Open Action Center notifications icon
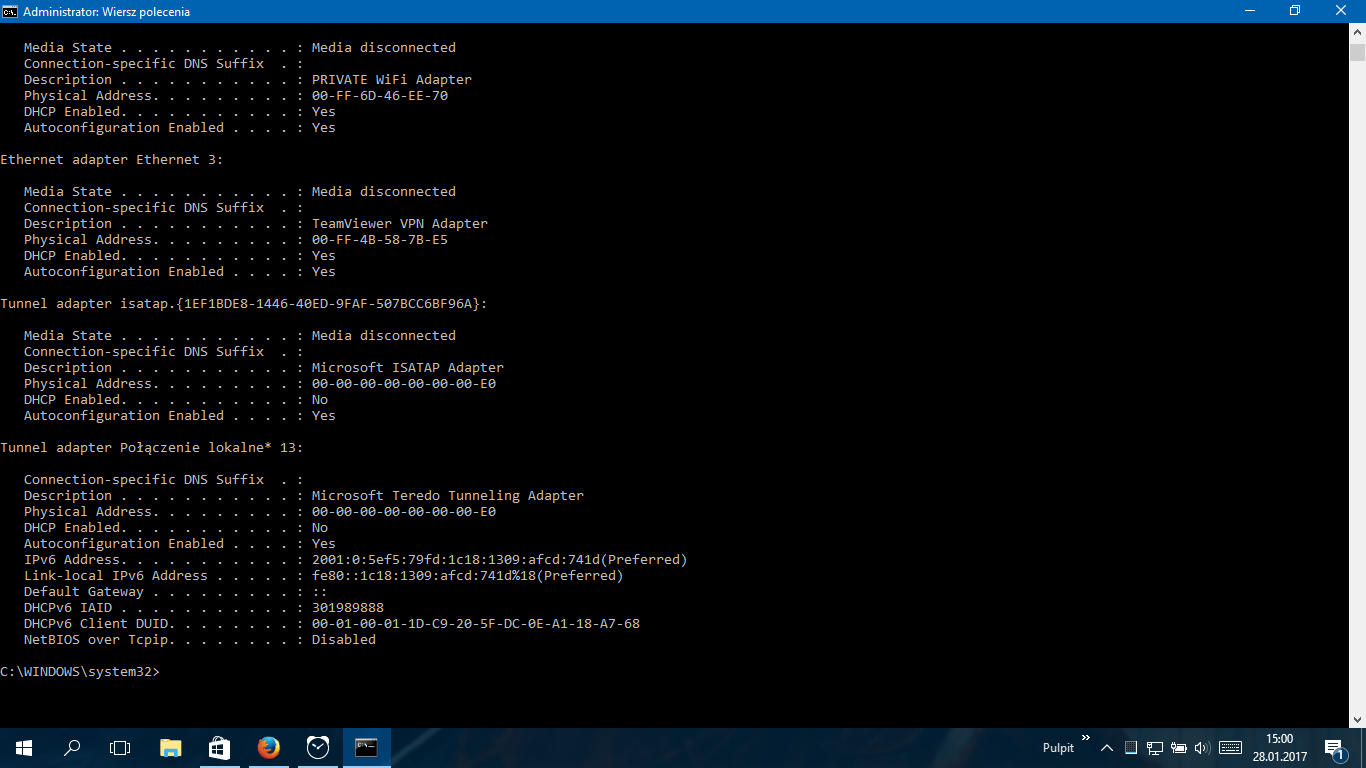Image resolution: width=1366 pixels, height=768 pixels. click(1334, 748)
